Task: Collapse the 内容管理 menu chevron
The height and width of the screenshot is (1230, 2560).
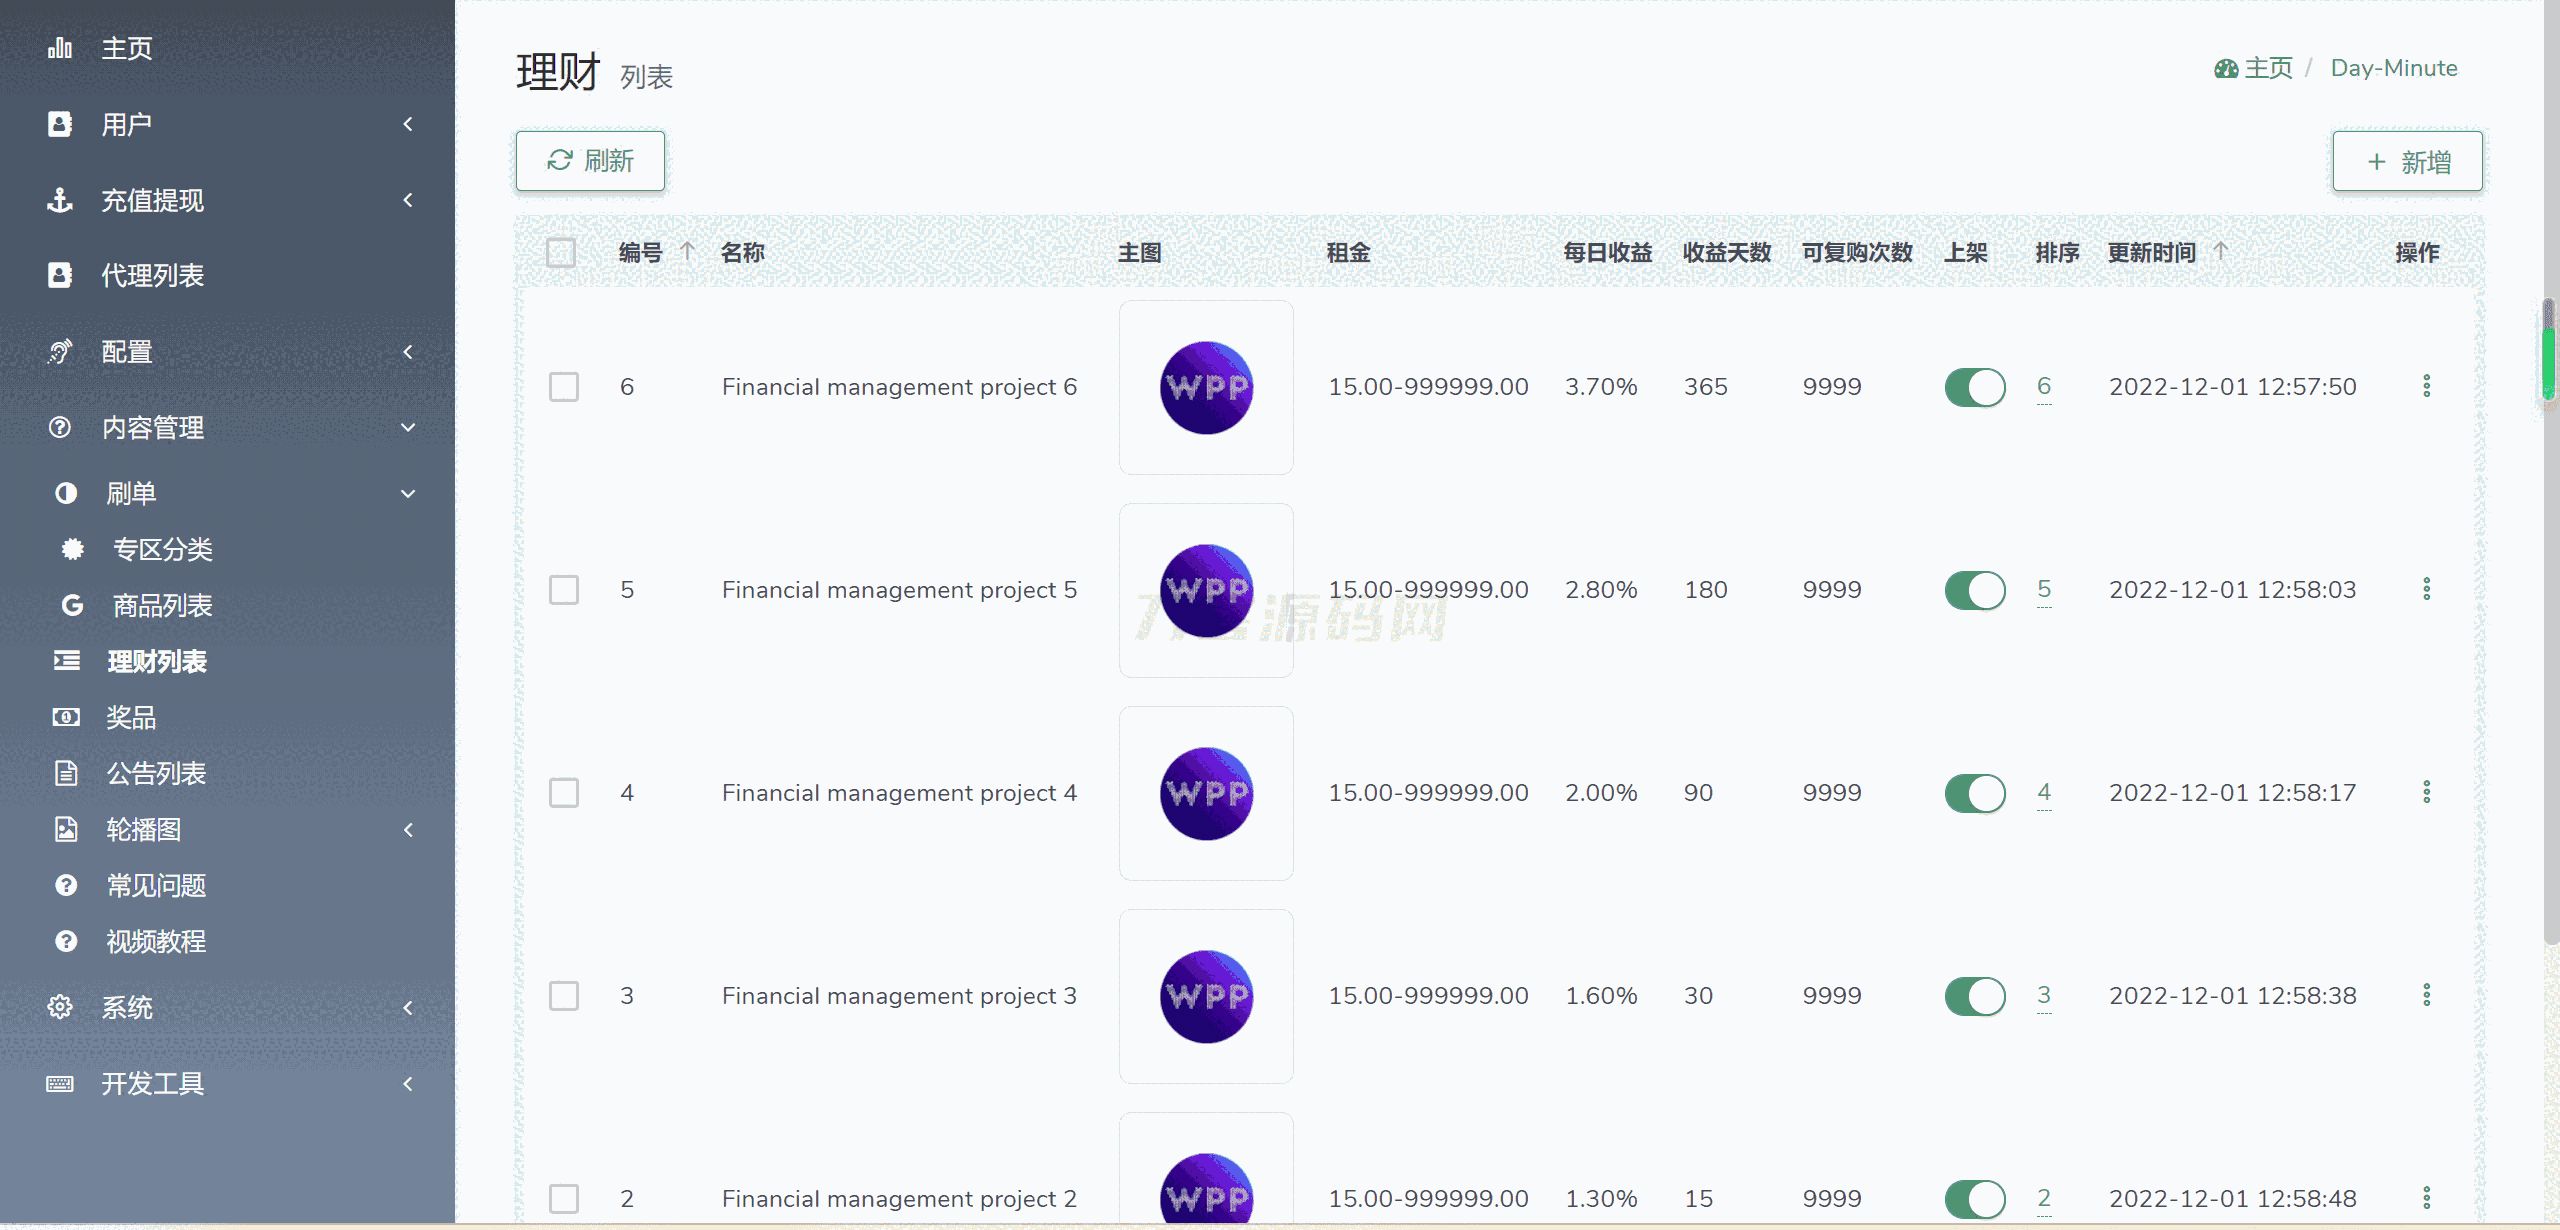Action: [x=408, y=428]
